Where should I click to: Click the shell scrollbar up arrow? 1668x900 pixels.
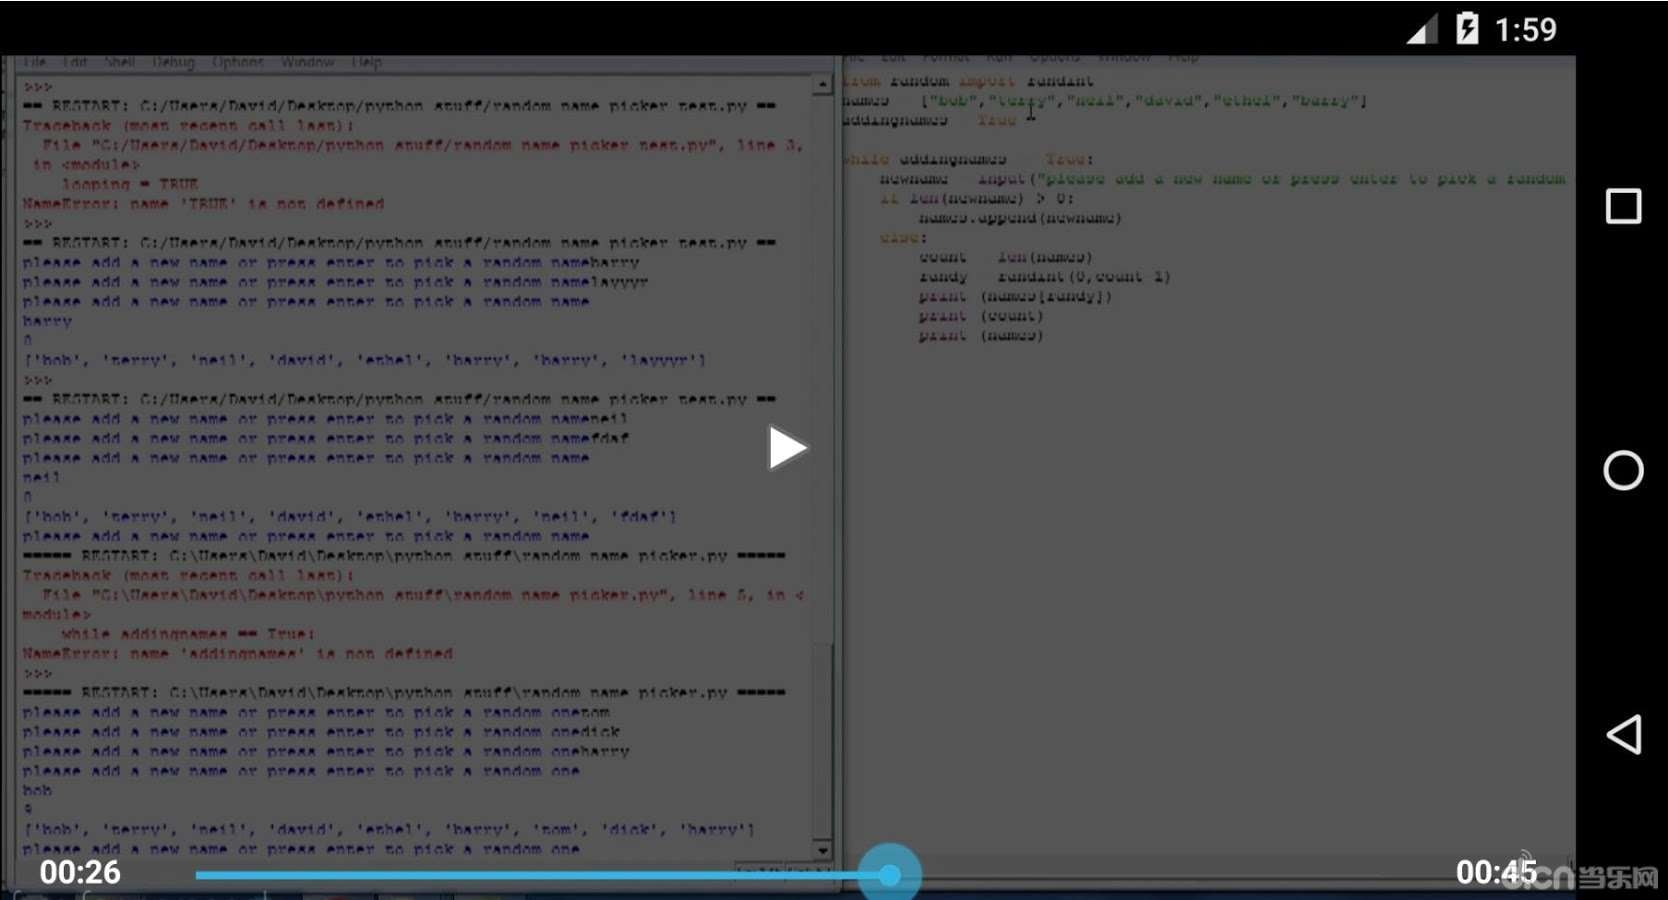point(823,85)
